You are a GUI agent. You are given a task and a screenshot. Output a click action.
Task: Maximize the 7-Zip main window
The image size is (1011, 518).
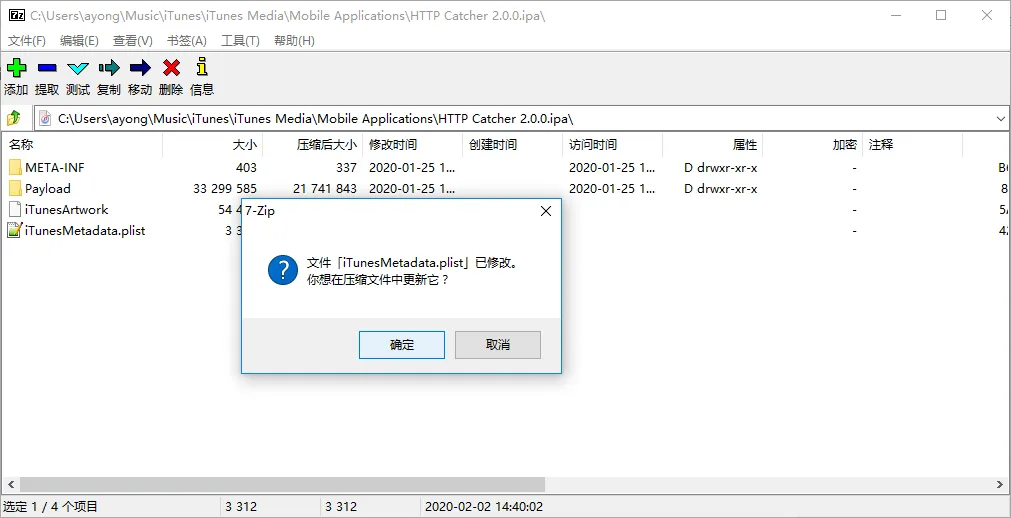(941, 15)
